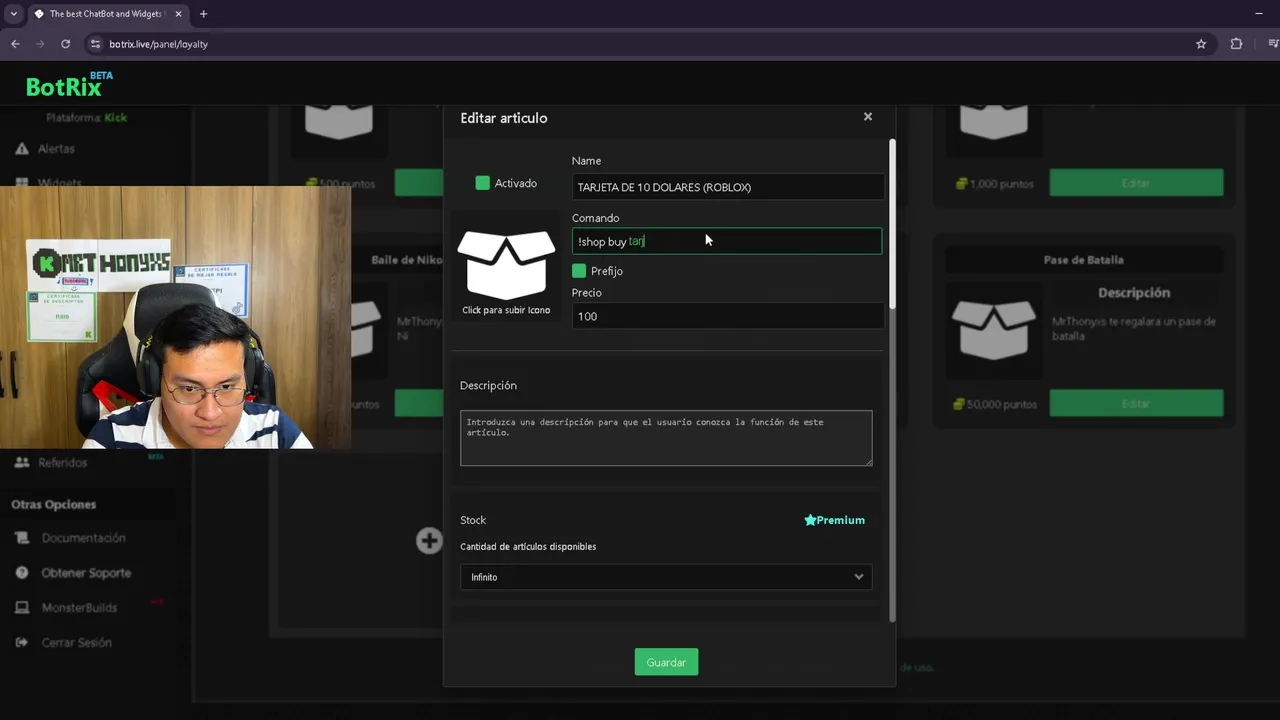This screenshot has height=720, width=1280.
Task: Click the Descripción text area
Action: 666,437
